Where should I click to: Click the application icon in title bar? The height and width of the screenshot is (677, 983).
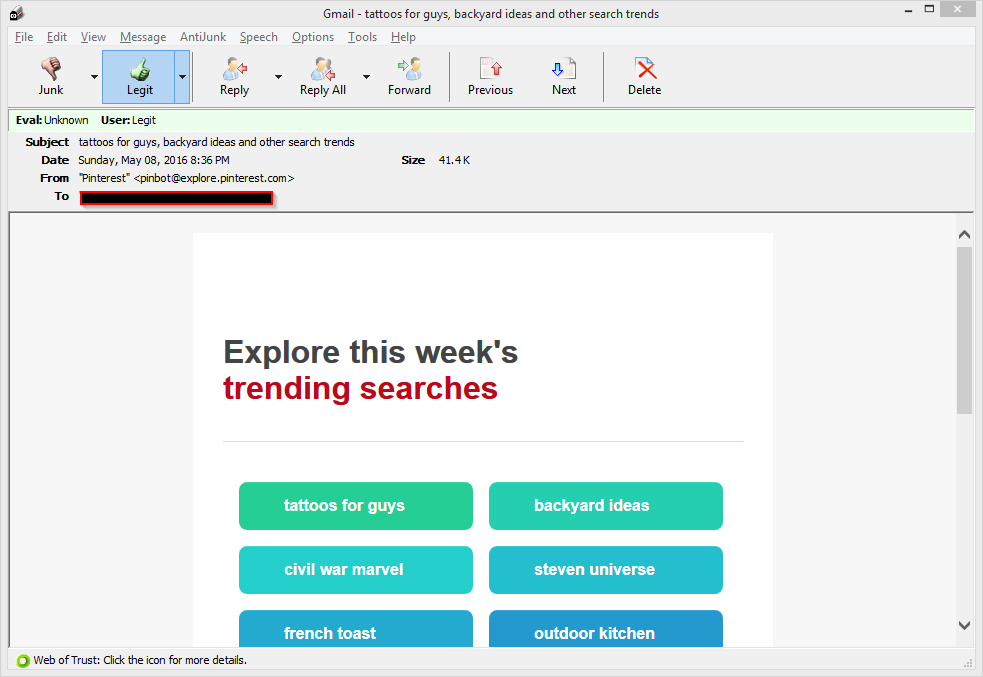tap(17, 13)
